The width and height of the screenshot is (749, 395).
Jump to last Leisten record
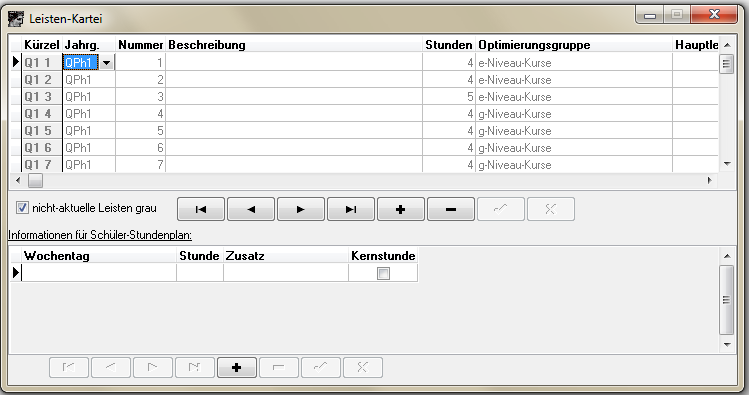pos(351,209)
